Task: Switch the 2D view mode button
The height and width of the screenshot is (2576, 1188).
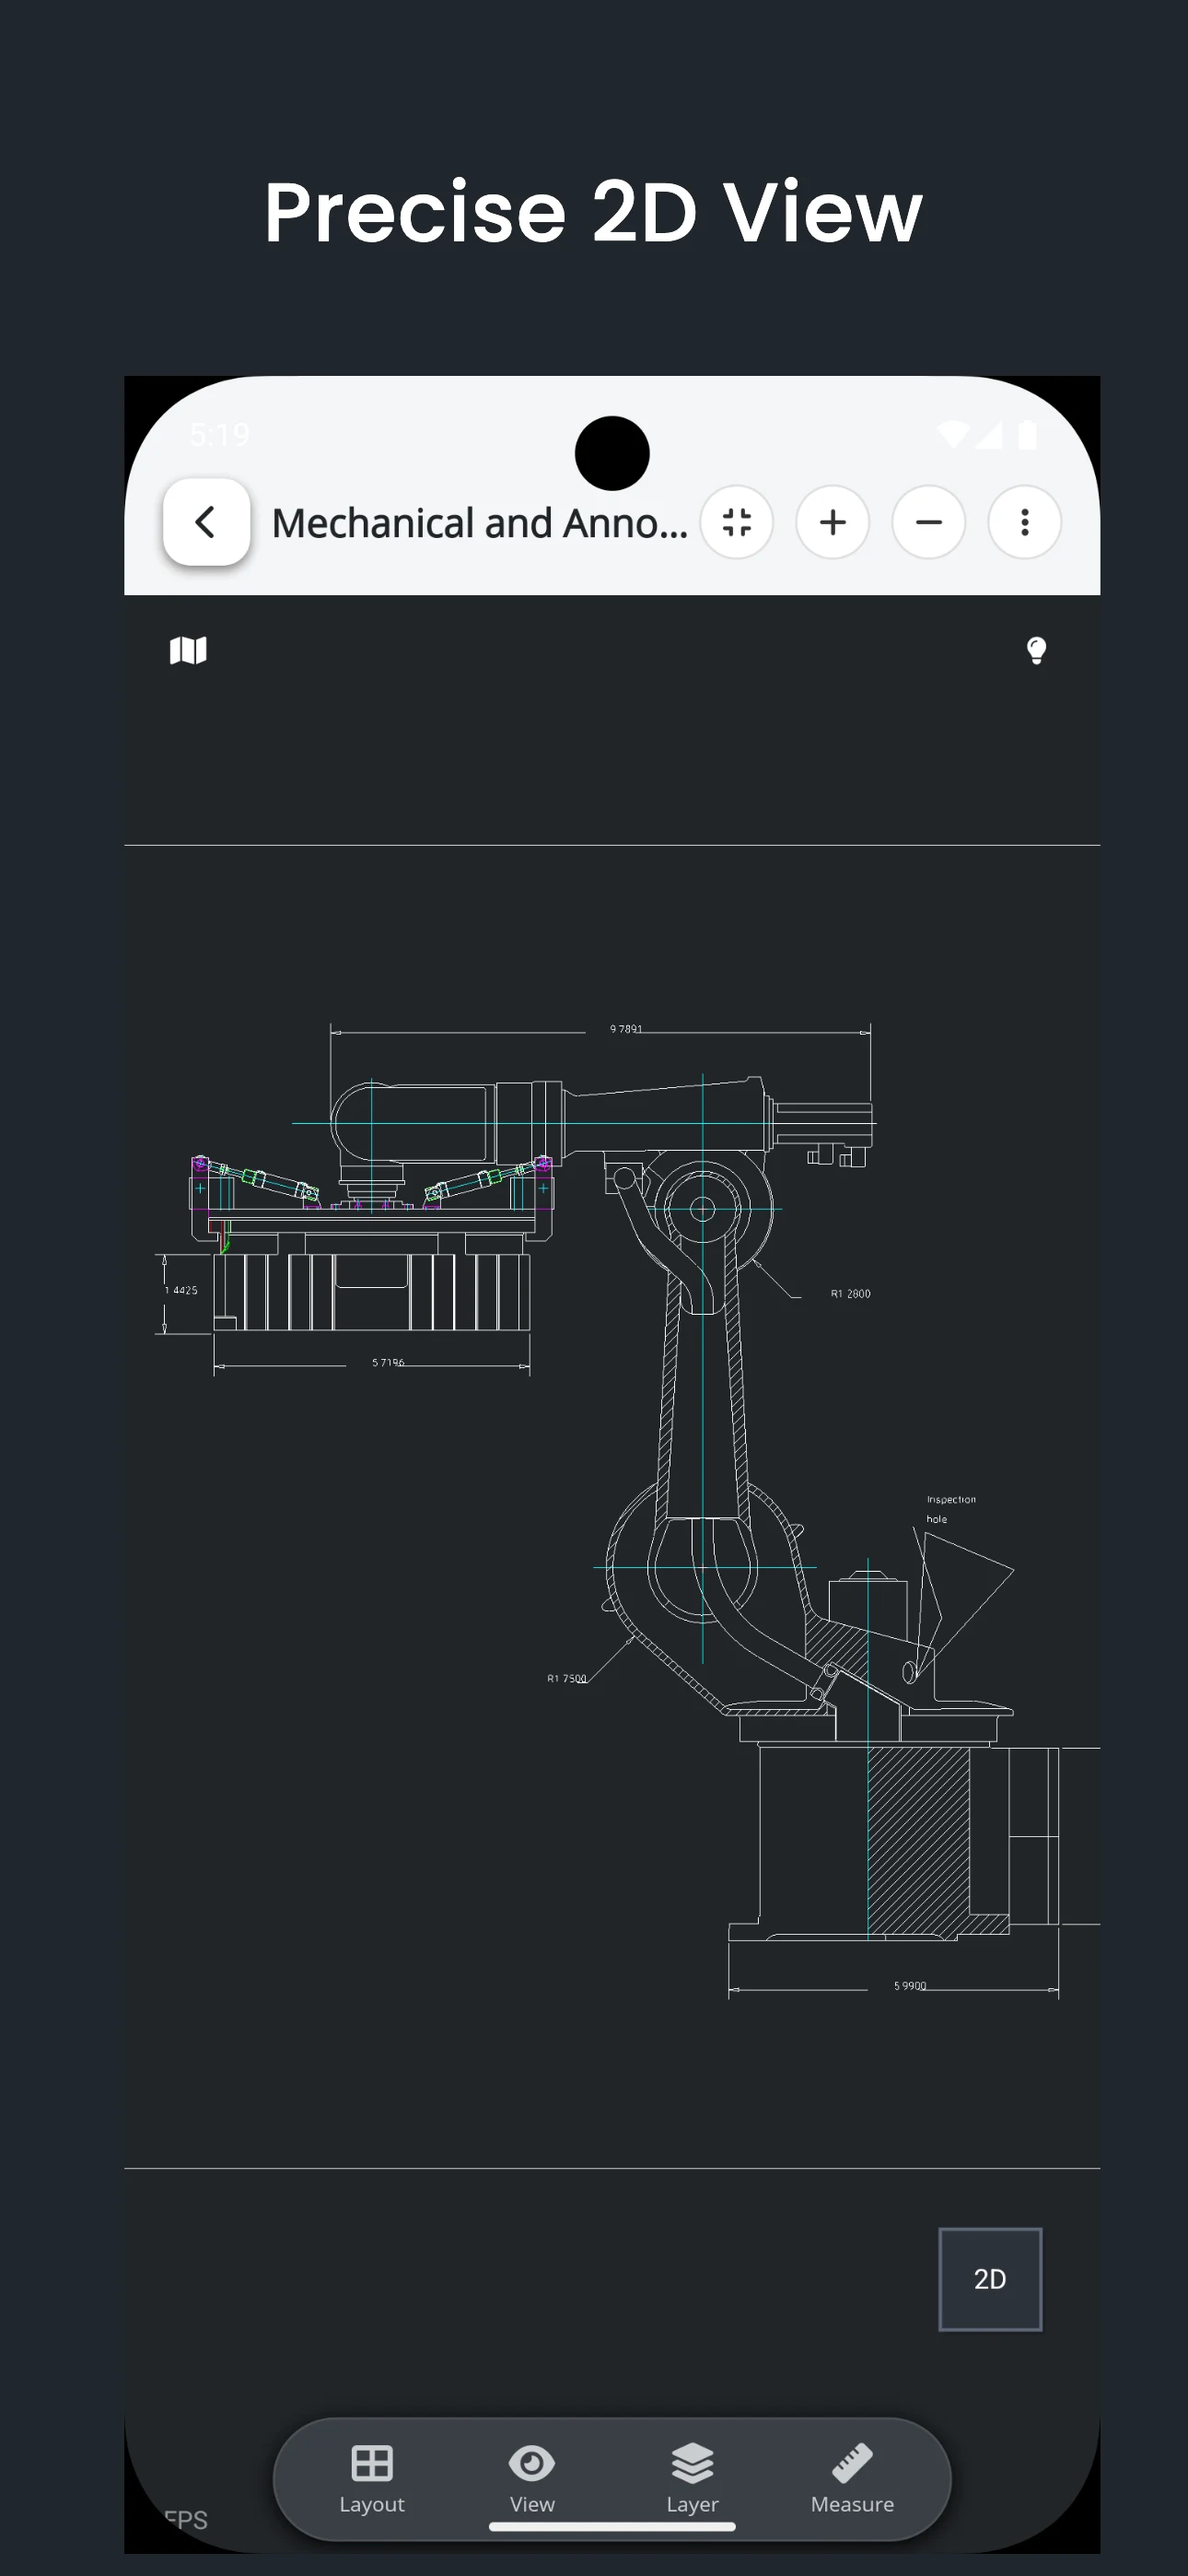Action: pos(990,2279)
